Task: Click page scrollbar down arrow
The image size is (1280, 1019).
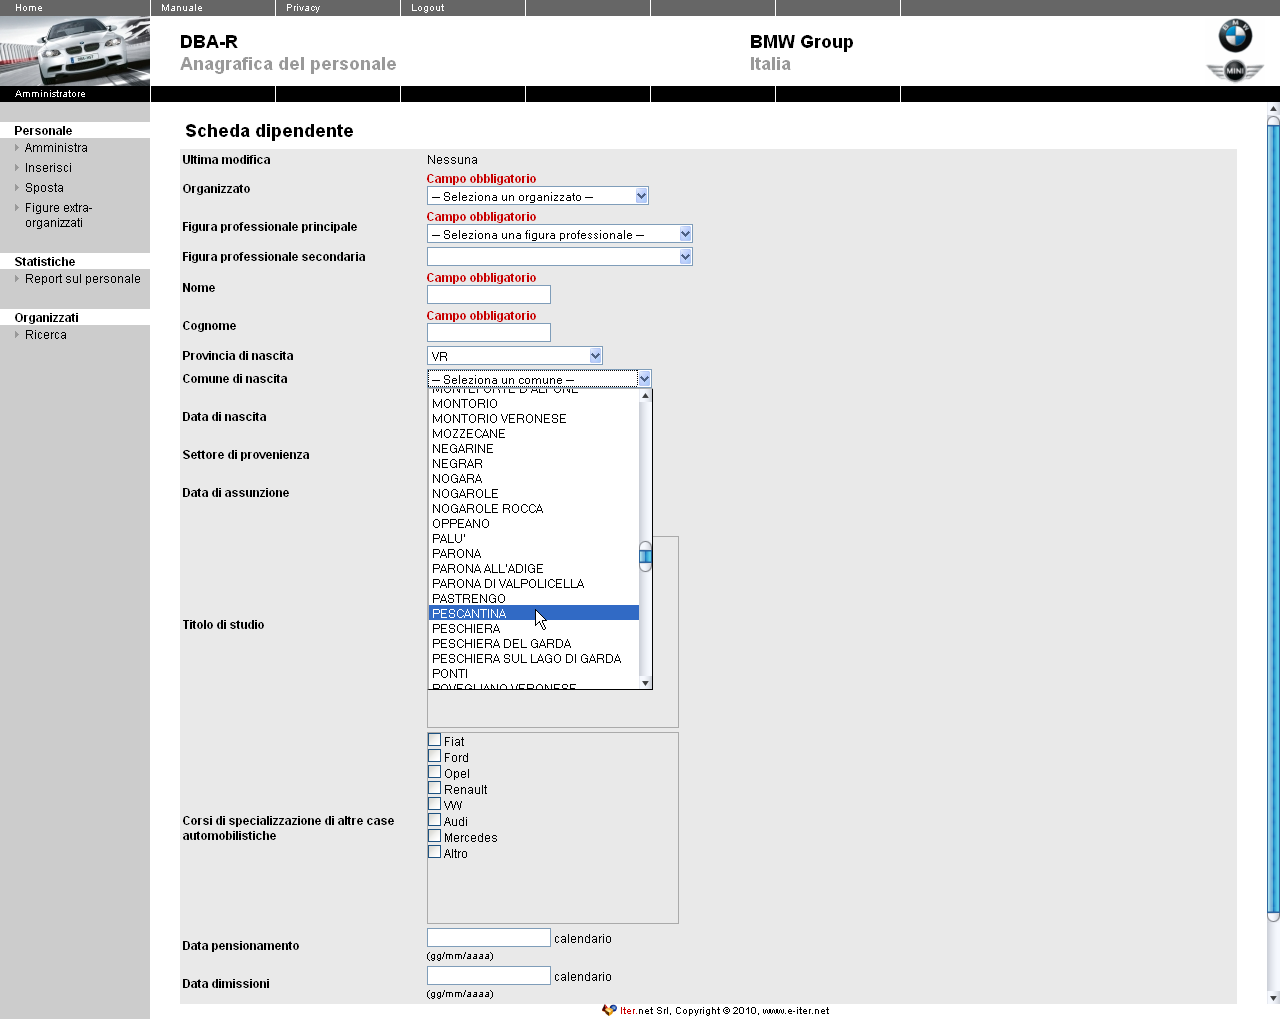Action: (1273, 998)
